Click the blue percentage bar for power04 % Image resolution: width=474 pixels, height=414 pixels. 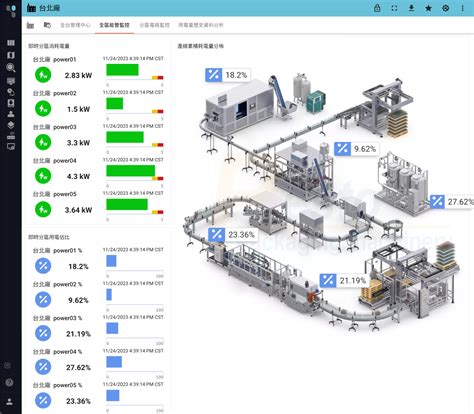click(x=114, y=362)
